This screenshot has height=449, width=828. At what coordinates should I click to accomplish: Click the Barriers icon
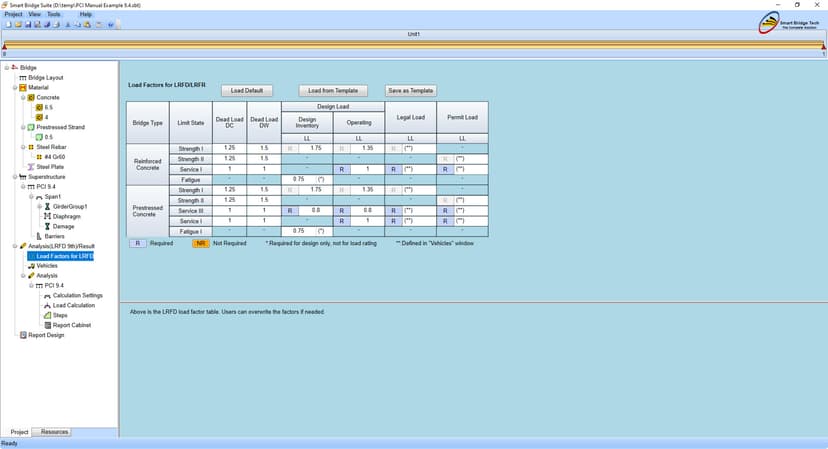point(39,236)
